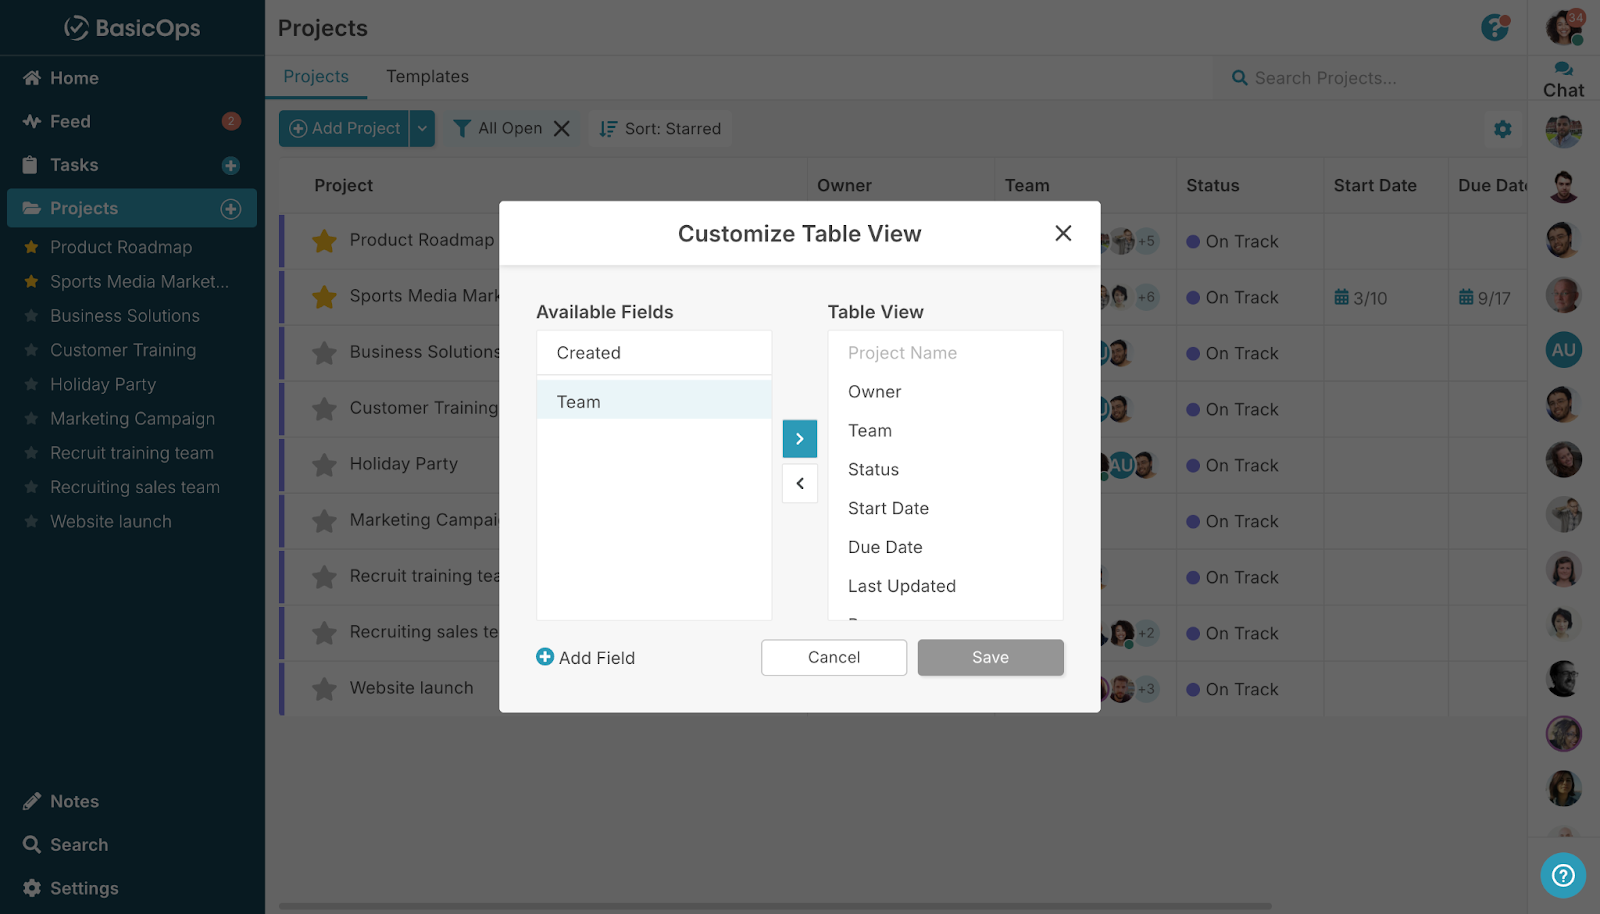This screenshot has width=1600, height=914.
Task: Click the move-left arrow button in dialog
Action: tap(799, 484)
